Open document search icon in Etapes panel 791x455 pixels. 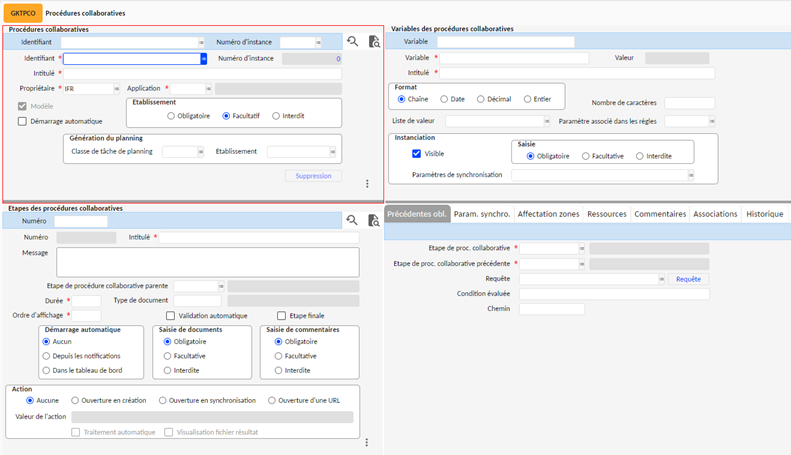(374, 220)
